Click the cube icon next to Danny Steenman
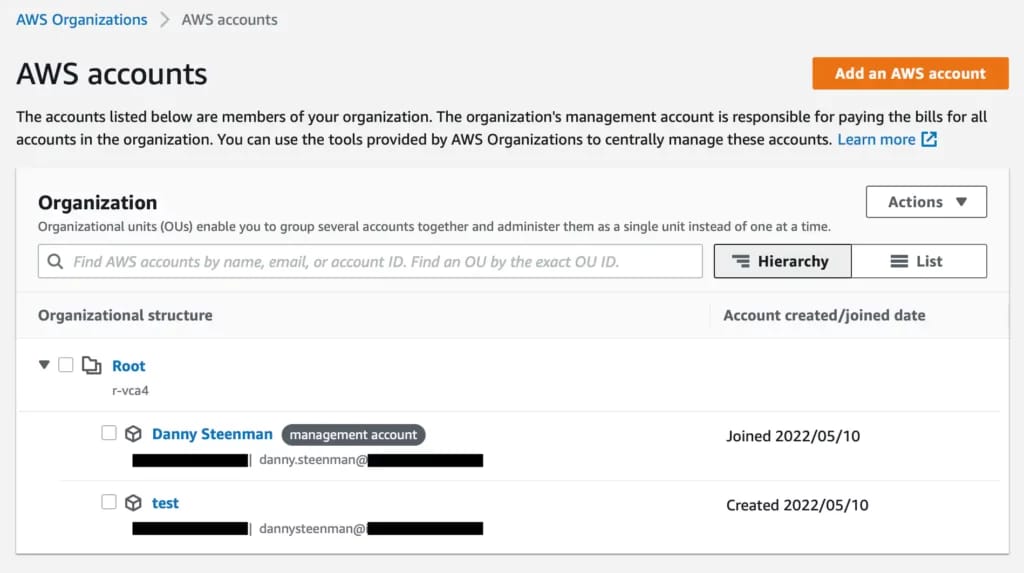The width and height of the screenshot is (1024, 573). 133,434
